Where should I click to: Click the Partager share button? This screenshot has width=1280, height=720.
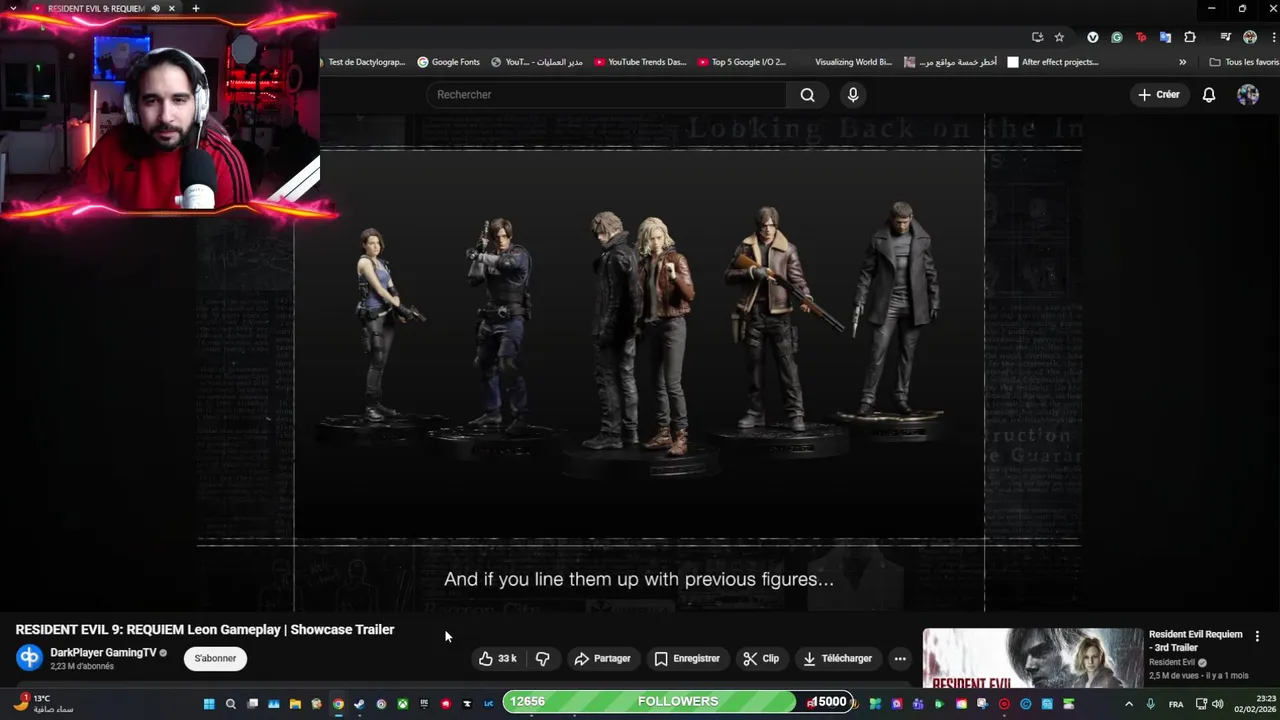(602, 658)
